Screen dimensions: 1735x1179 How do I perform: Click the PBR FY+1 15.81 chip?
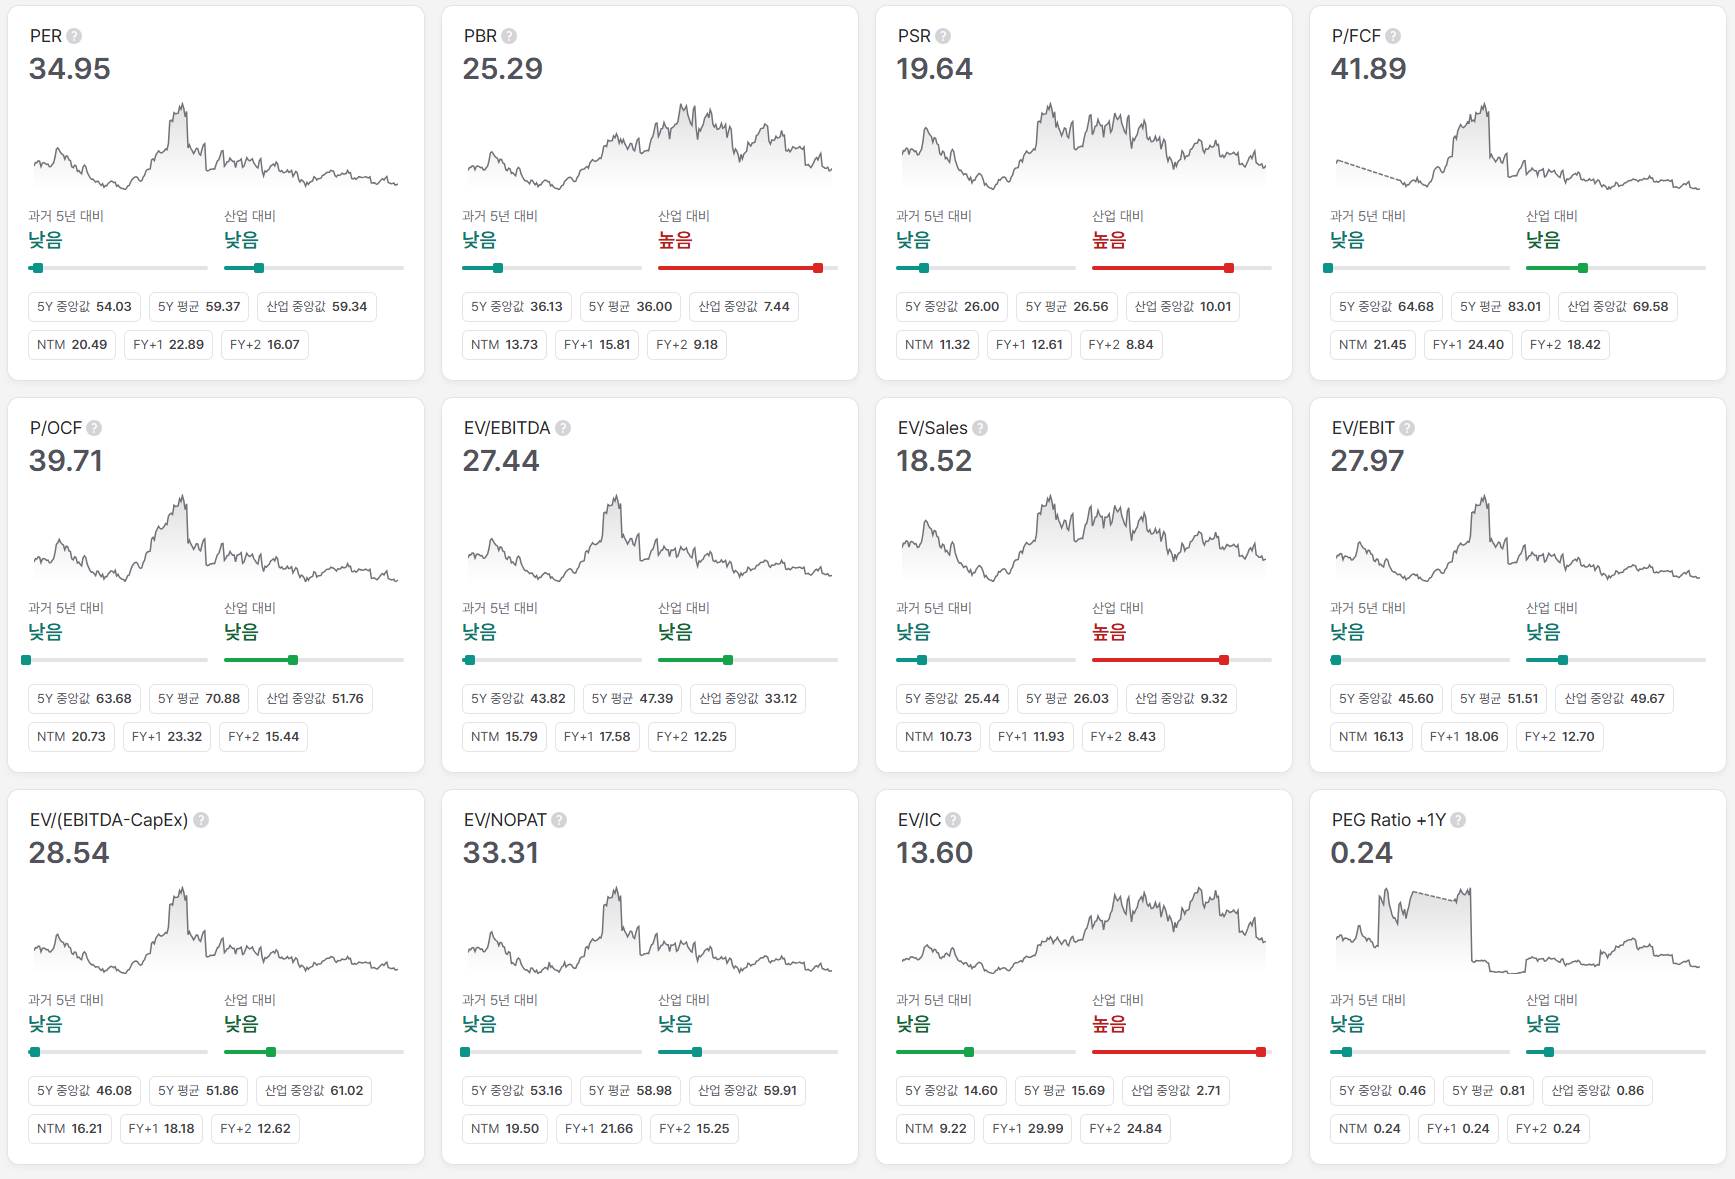597,345
